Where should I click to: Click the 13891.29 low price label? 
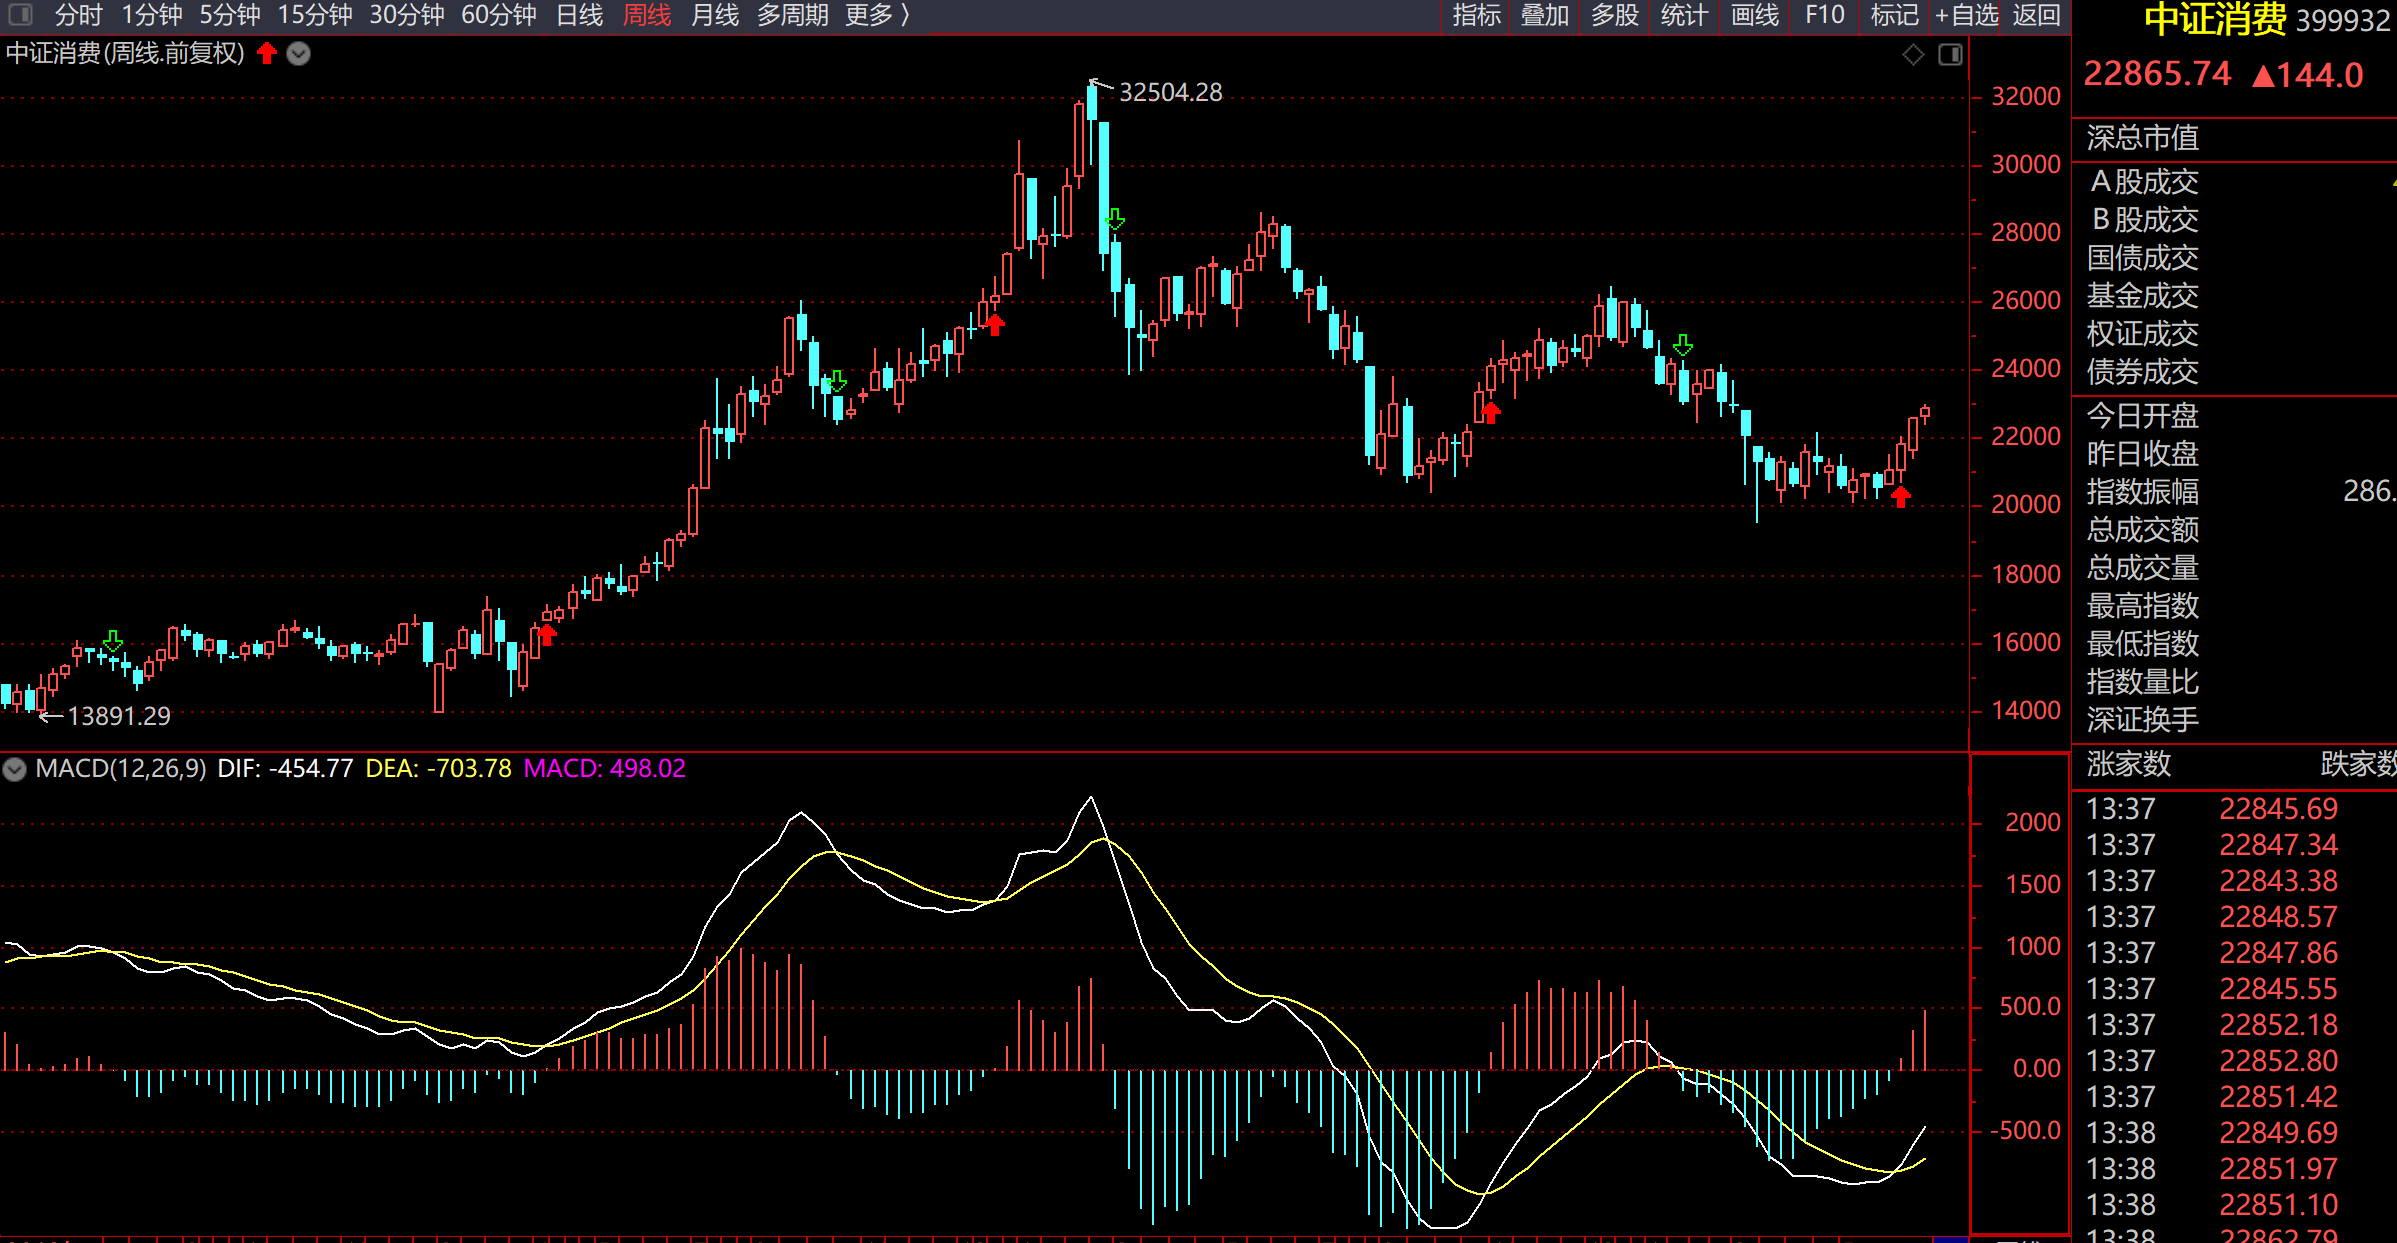tap(119, 716)
